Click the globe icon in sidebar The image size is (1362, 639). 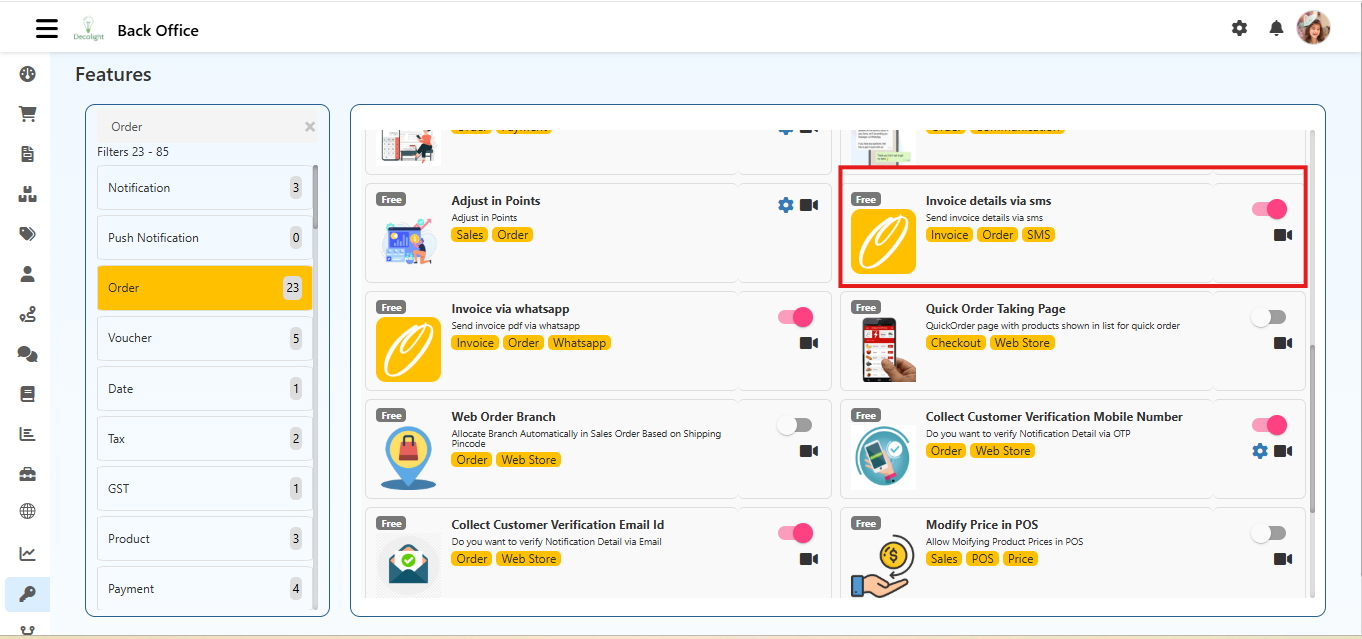[27, 511]
